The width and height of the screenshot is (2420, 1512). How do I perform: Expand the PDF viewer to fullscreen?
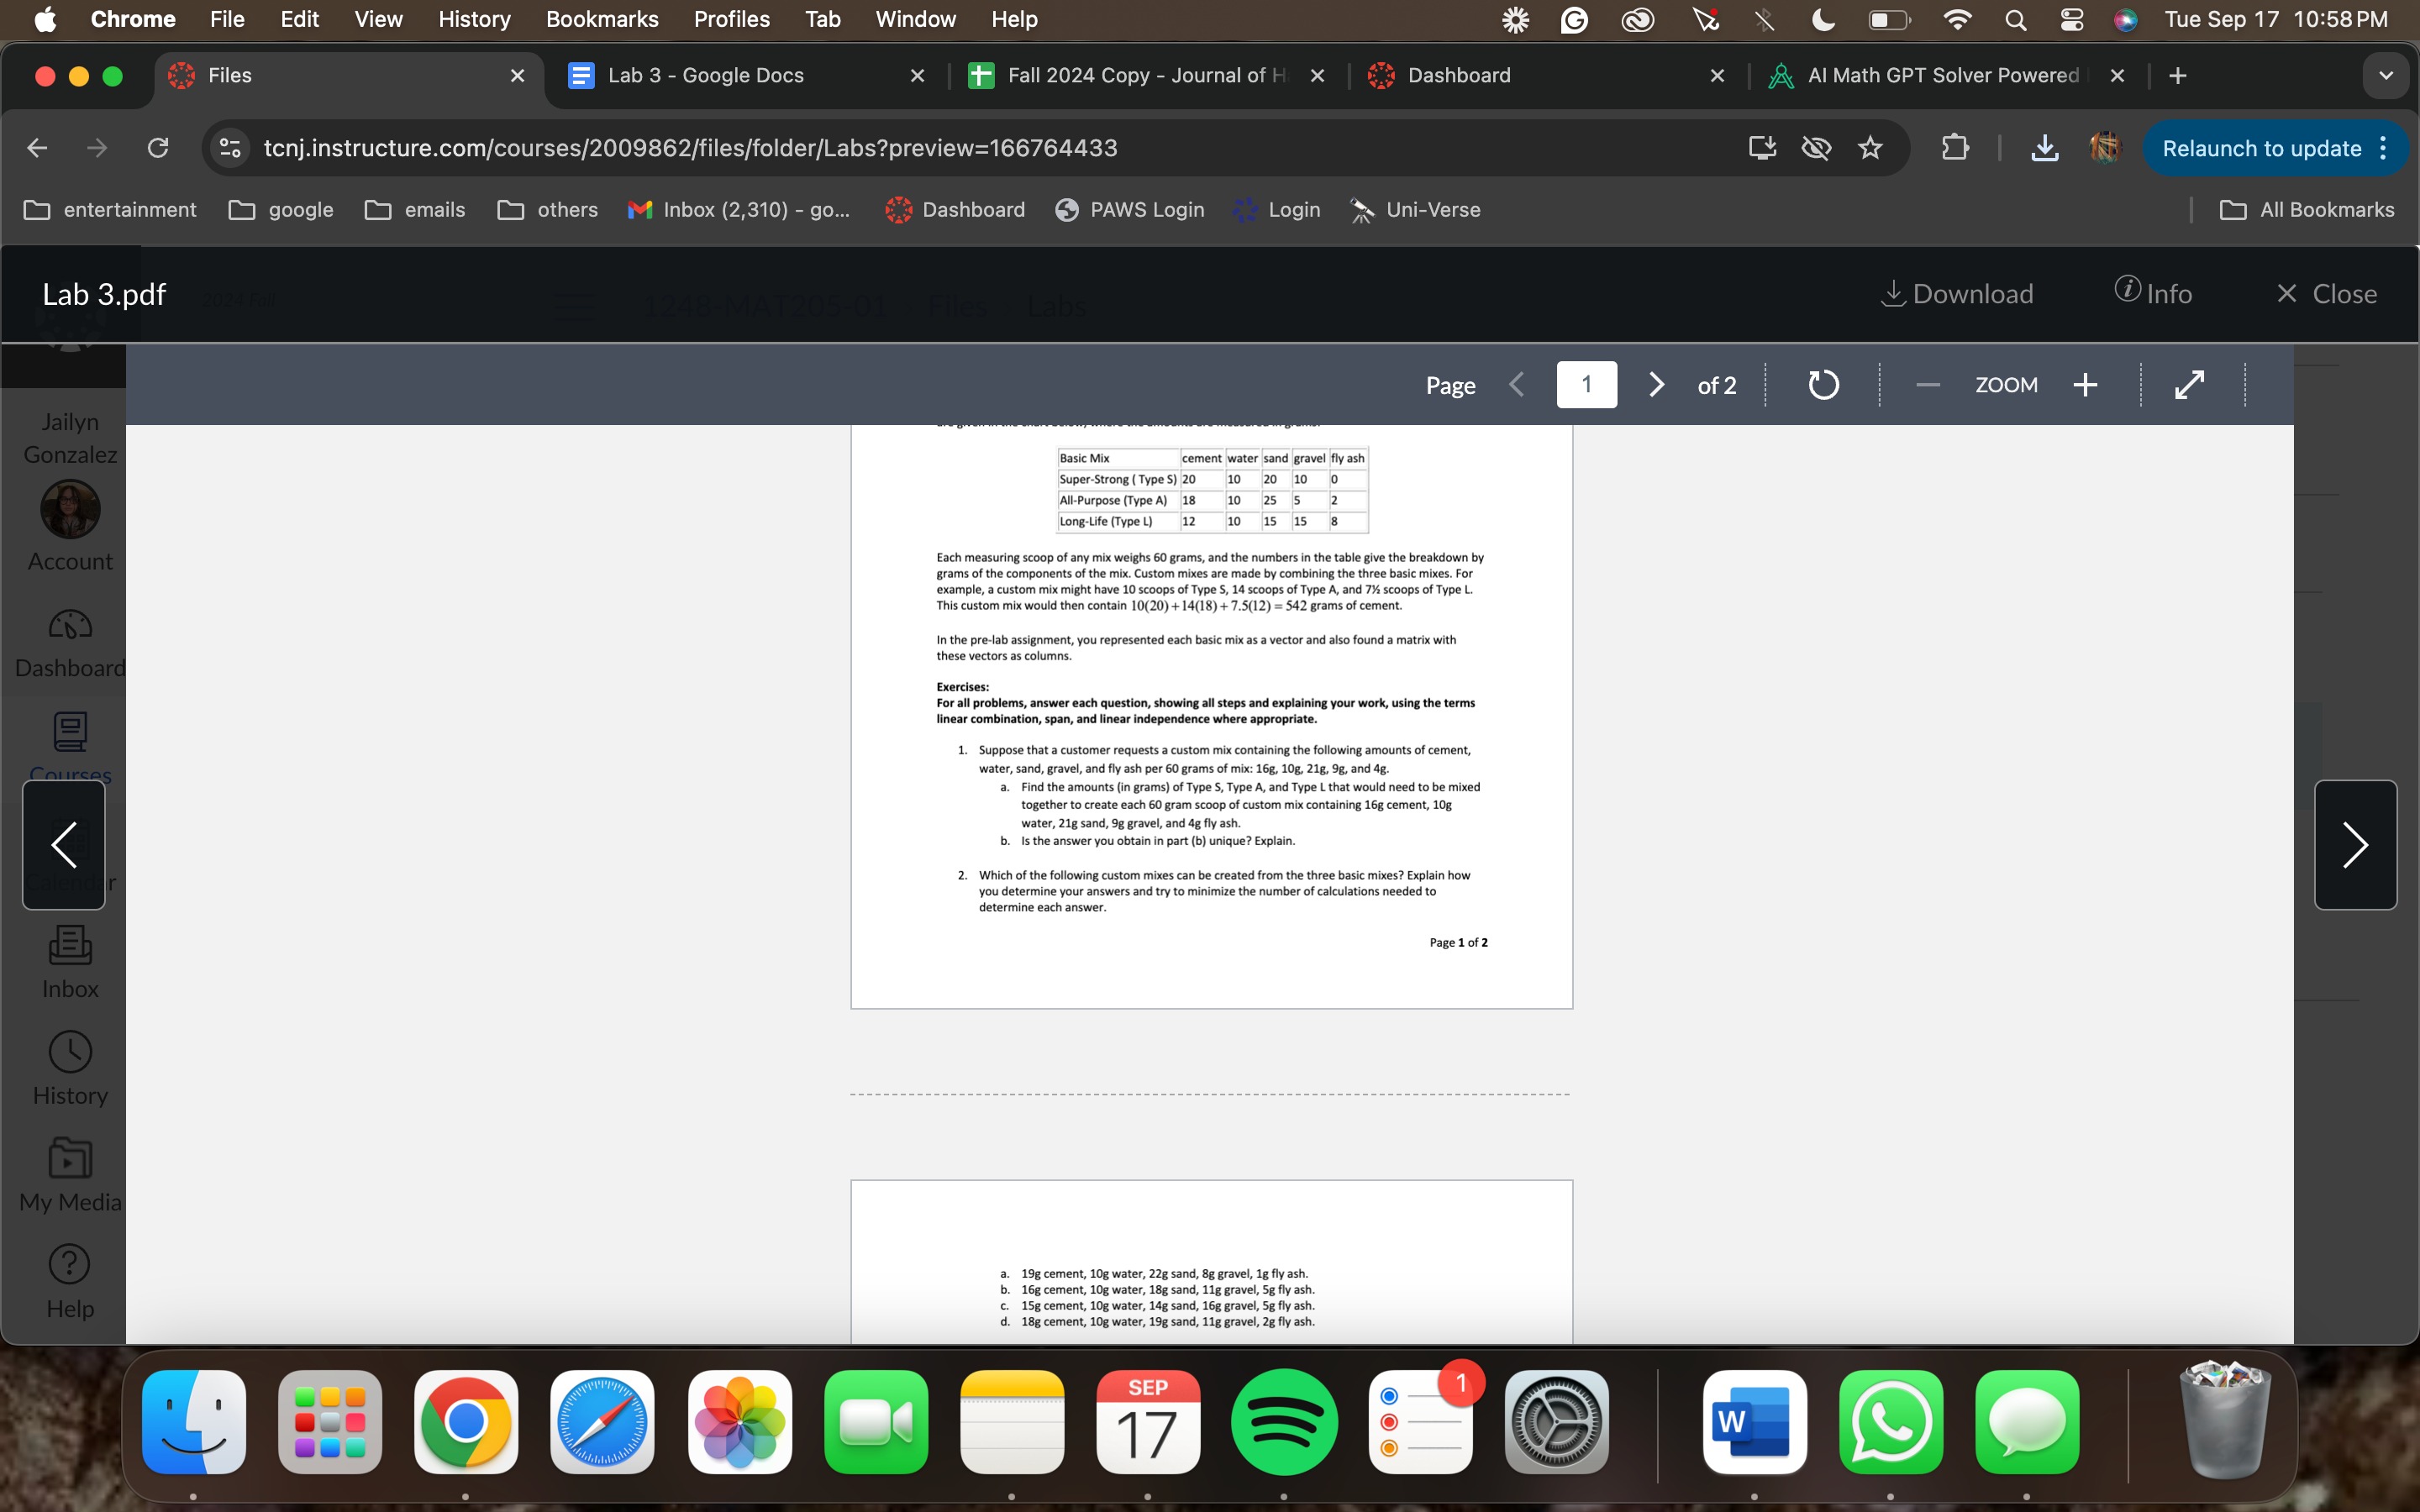pos(2190,385)
